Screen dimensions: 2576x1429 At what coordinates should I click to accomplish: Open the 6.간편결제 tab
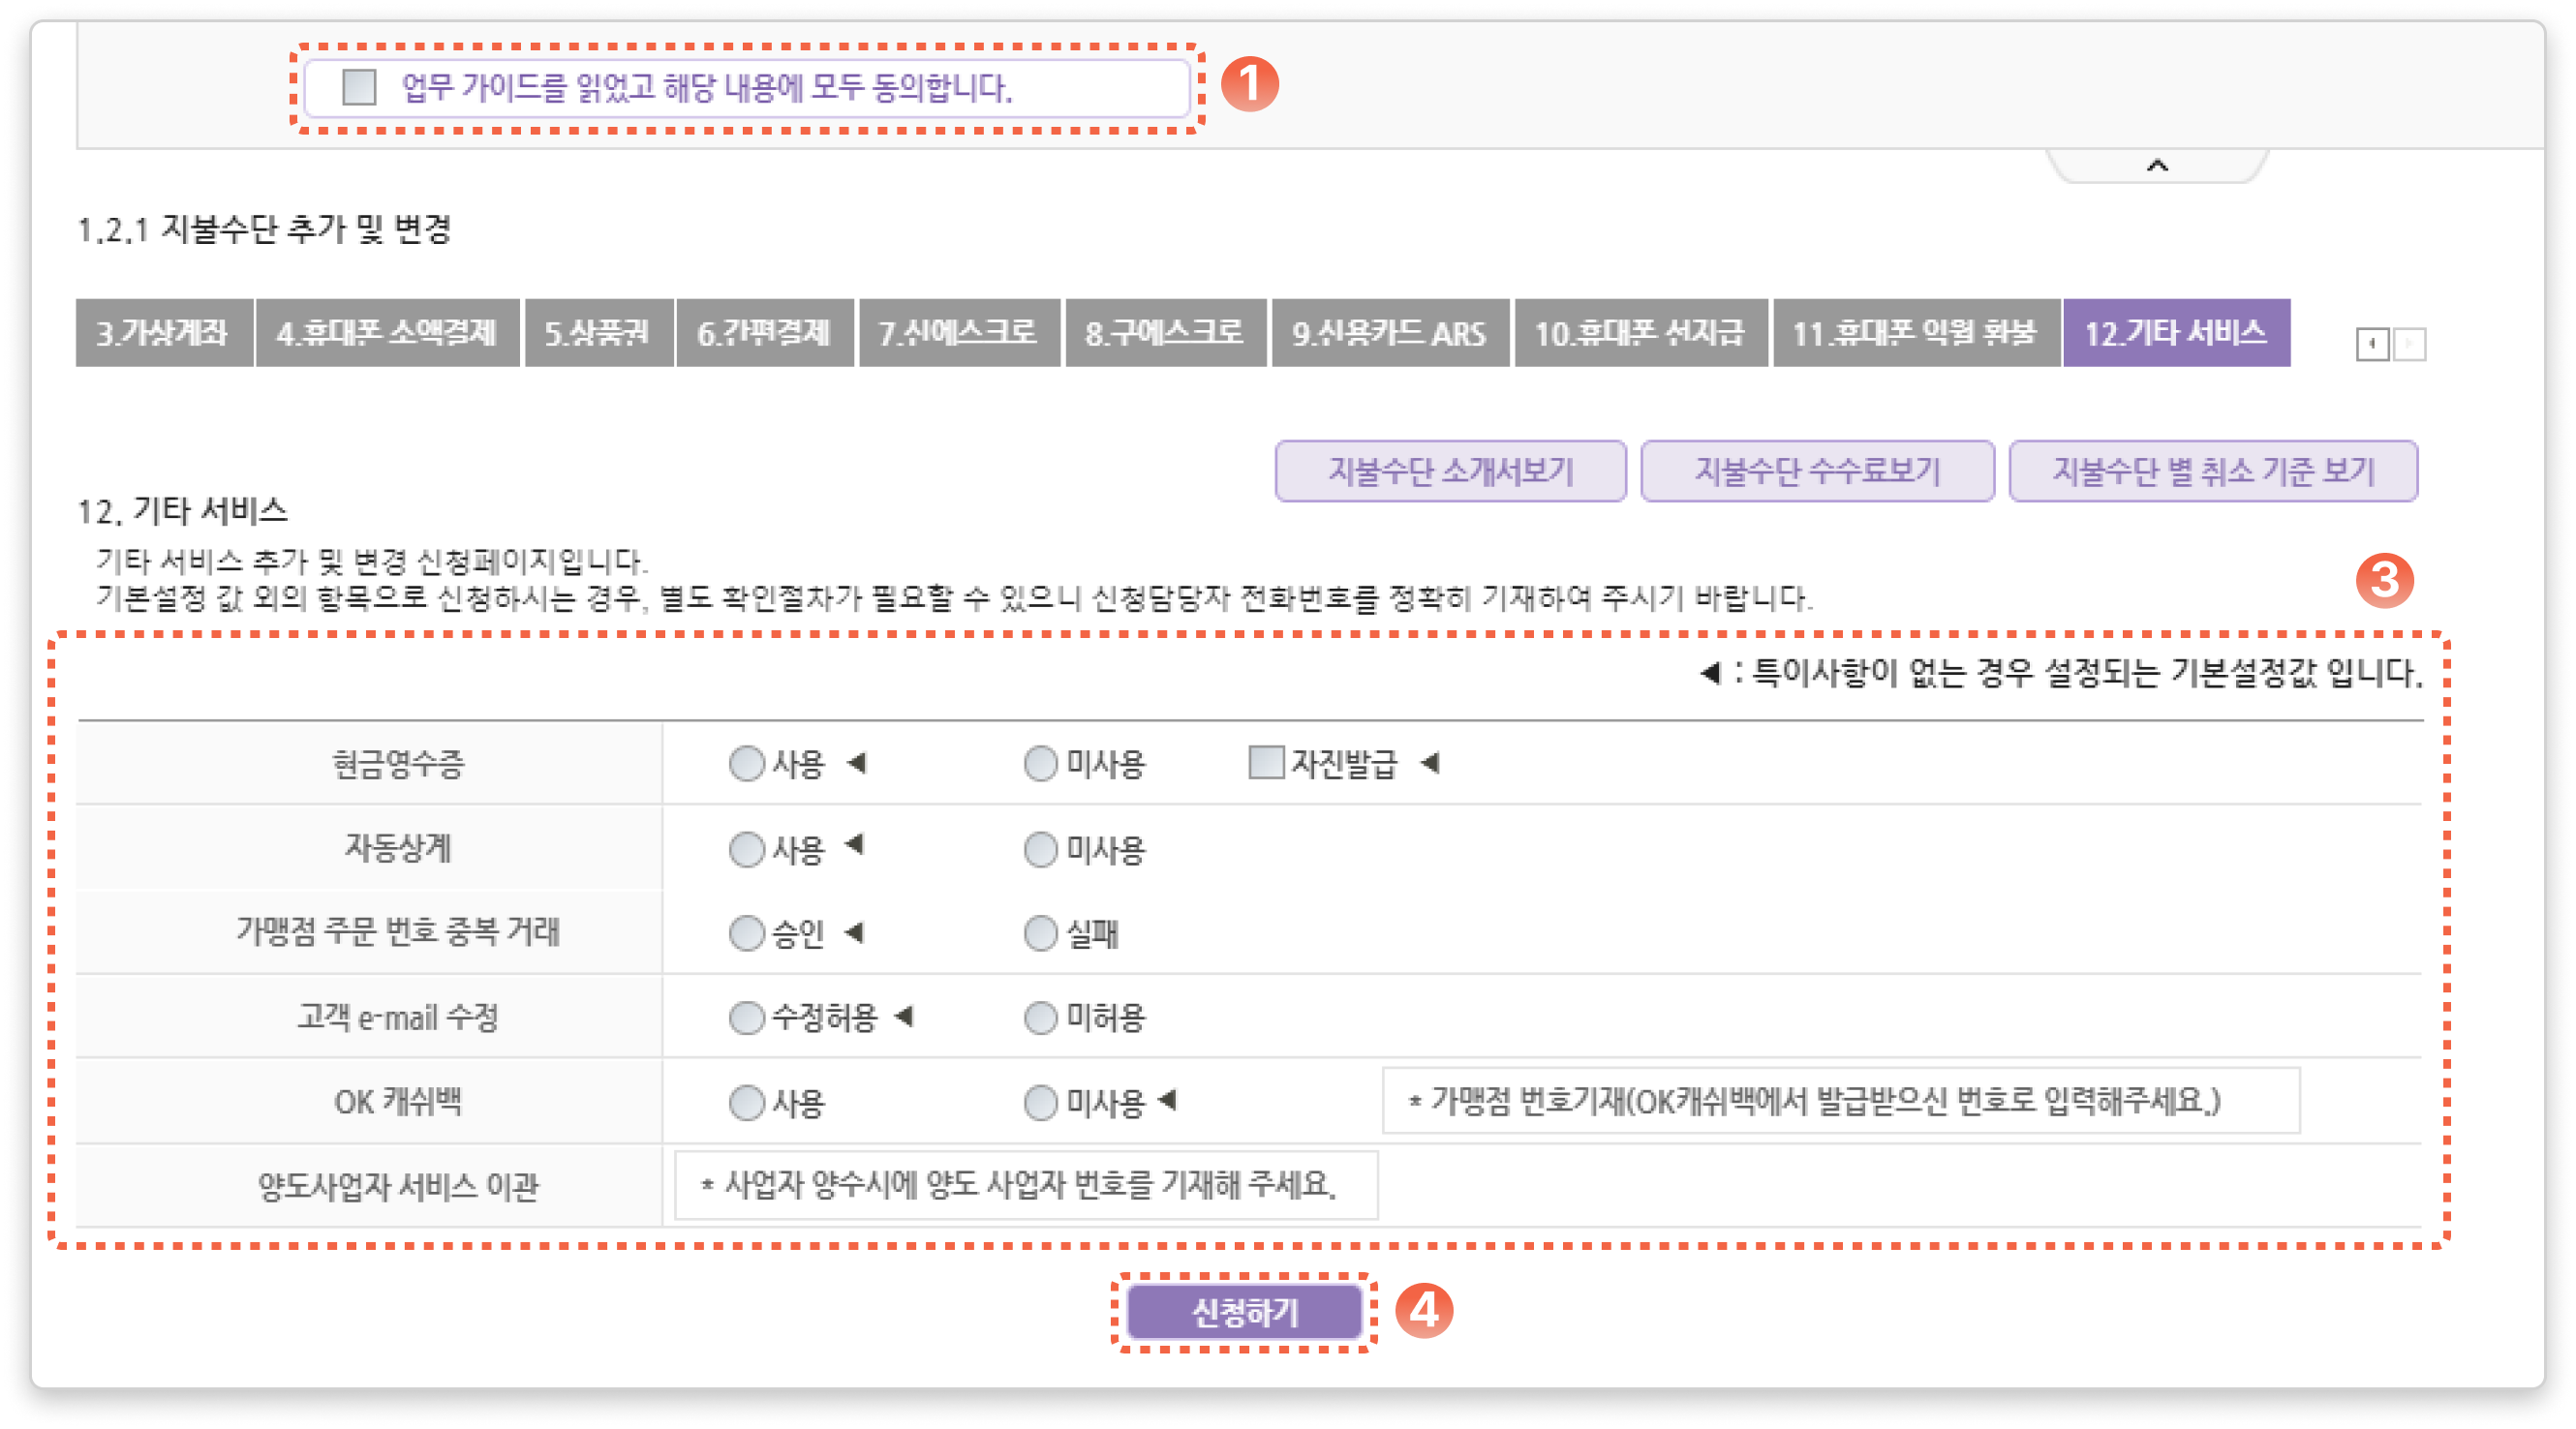(x=765, y=333)
